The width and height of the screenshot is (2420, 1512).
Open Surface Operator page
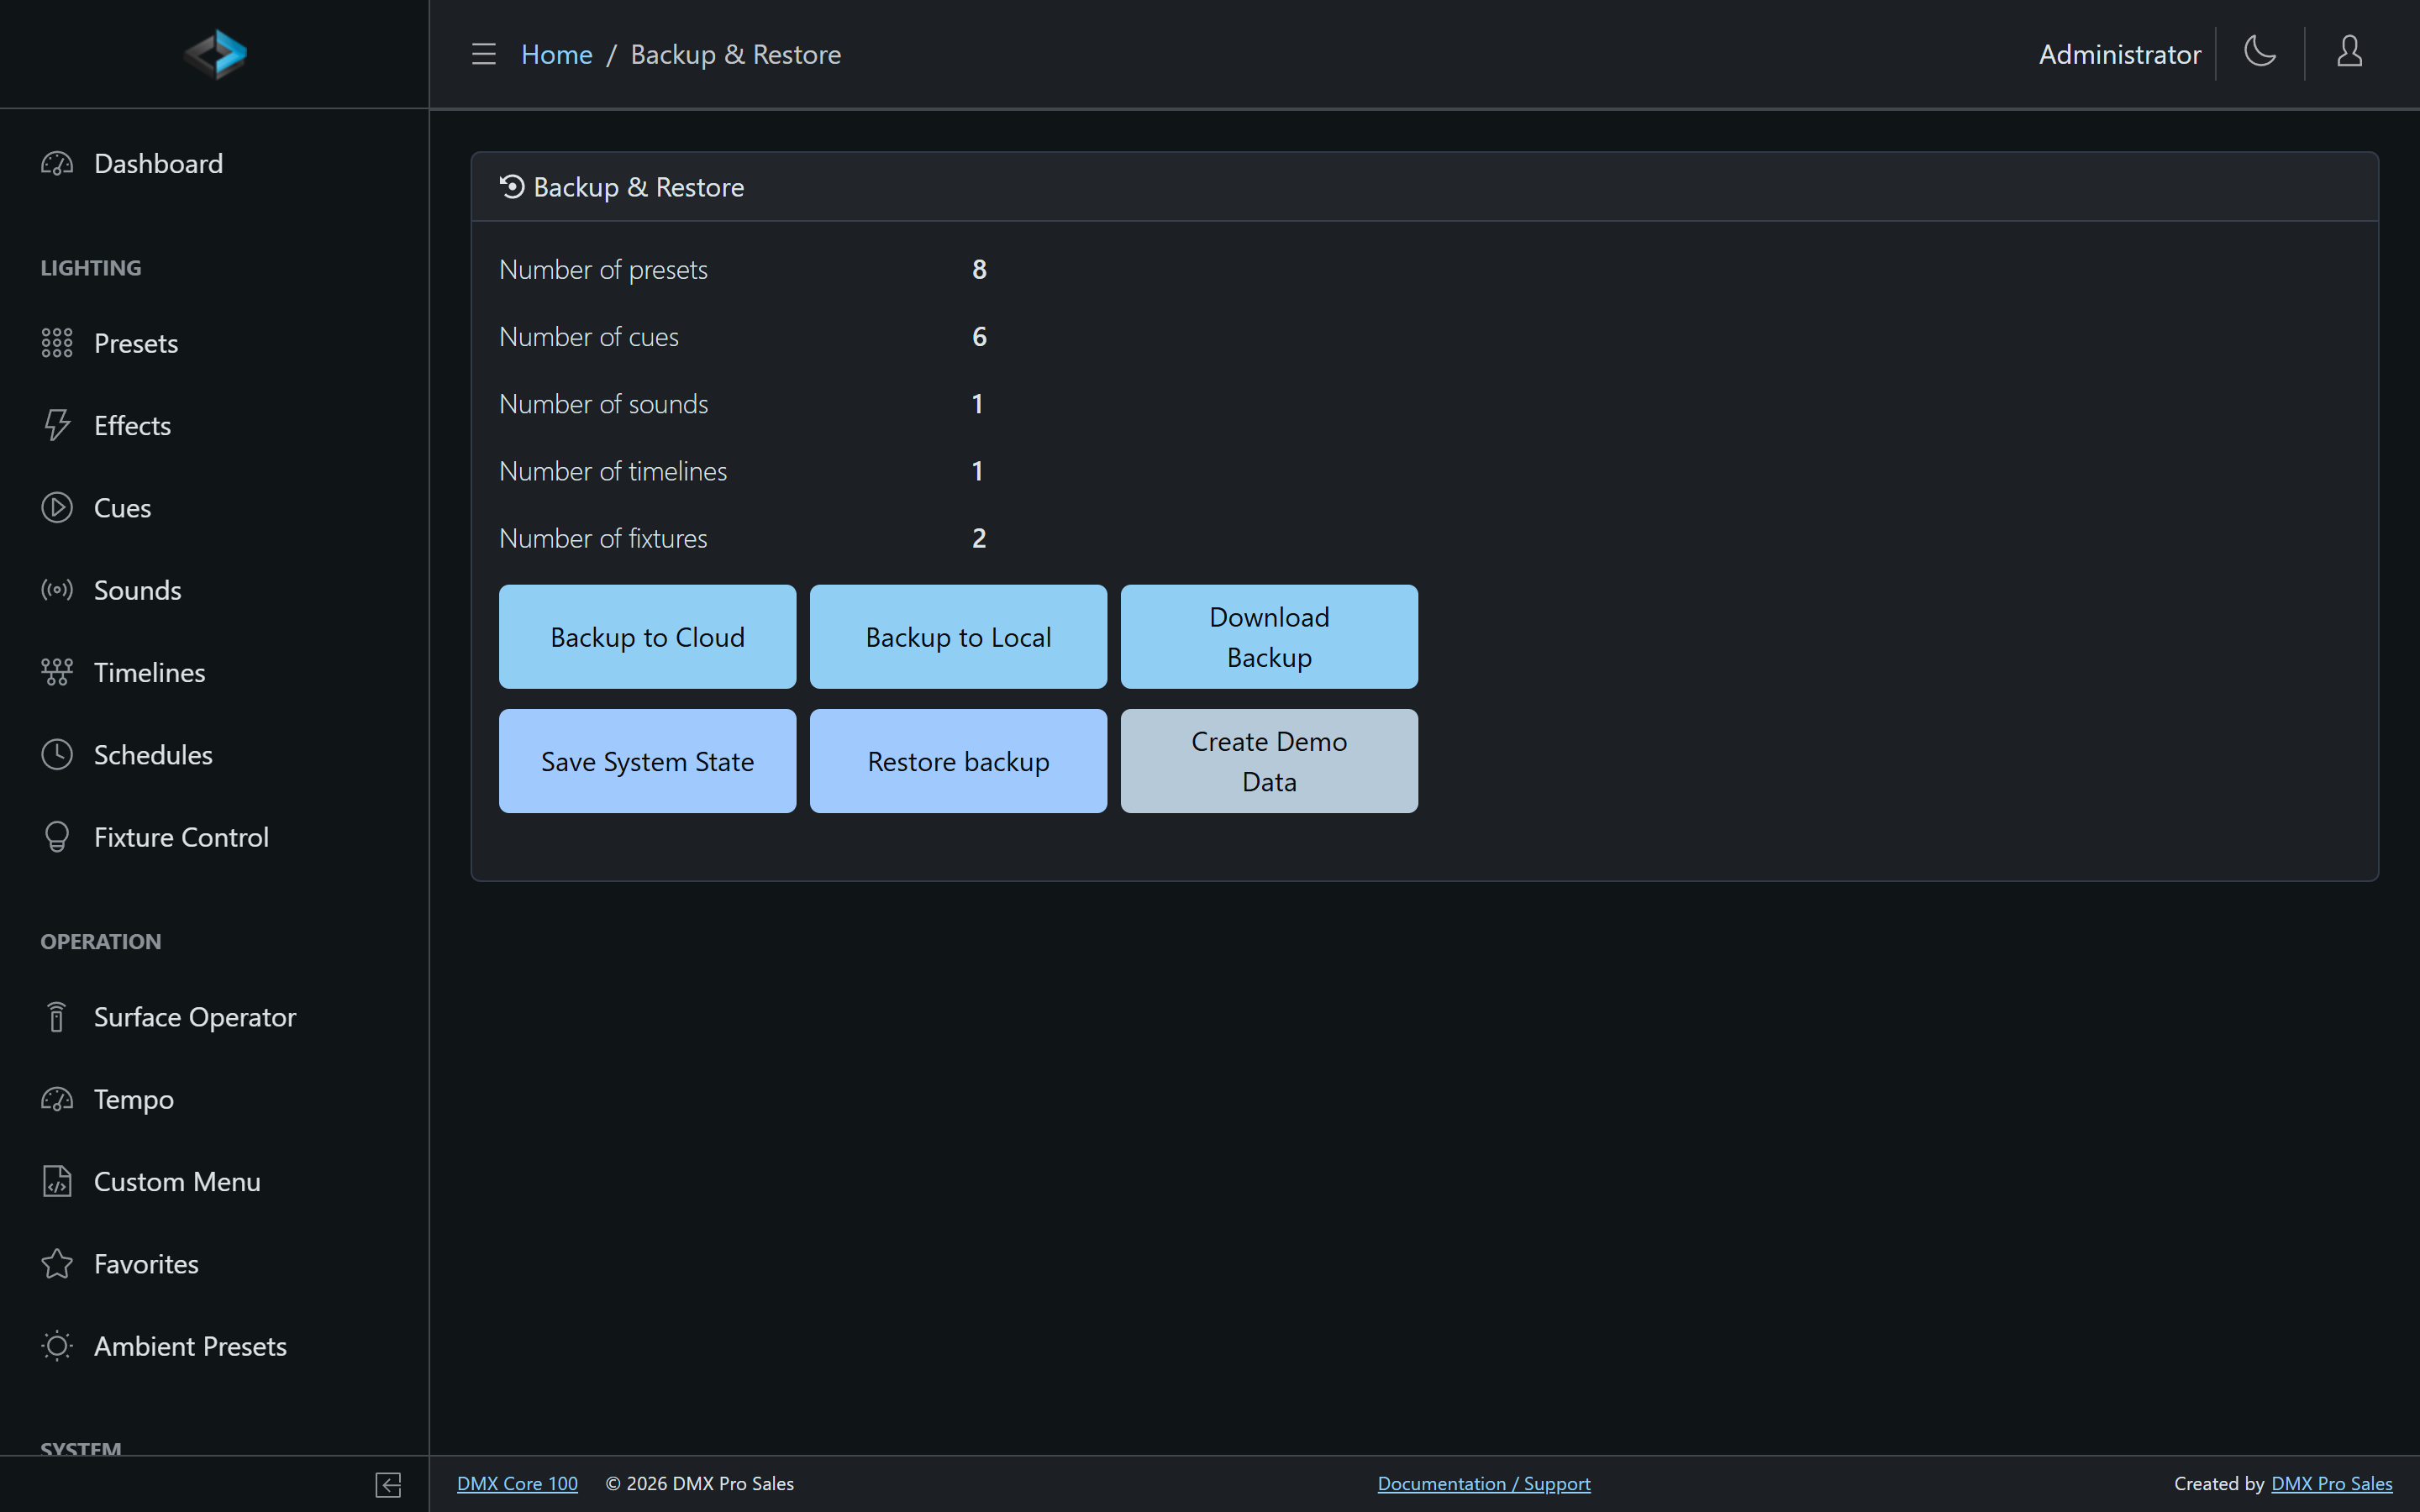click(214, 1017)
